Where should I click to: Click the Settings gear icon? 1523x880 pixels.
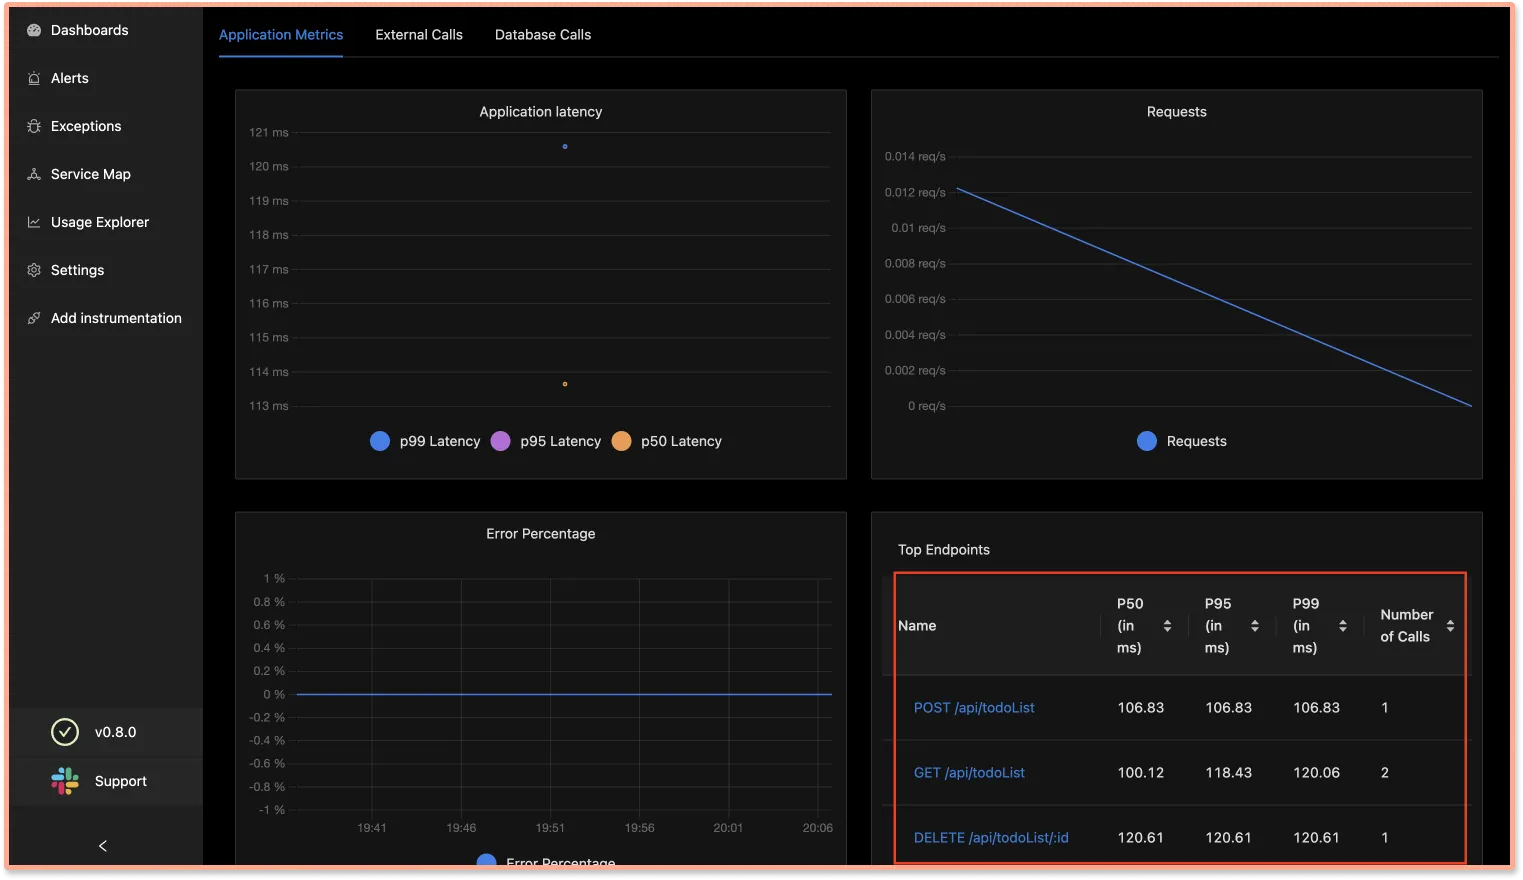(34, 270)
